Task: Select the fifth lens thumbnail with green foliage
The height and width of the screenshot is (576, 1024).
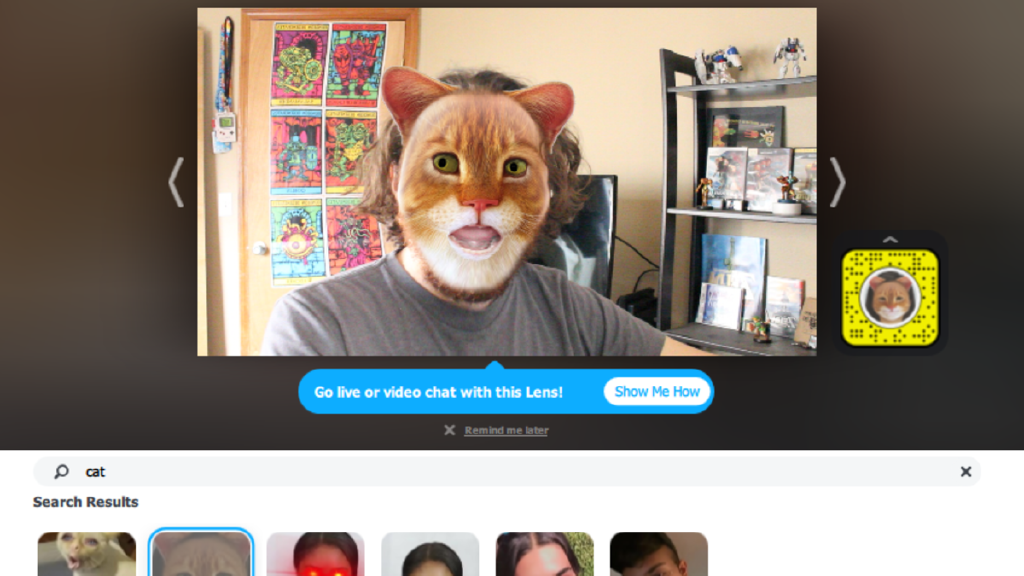Action: [x=545, y=554]
